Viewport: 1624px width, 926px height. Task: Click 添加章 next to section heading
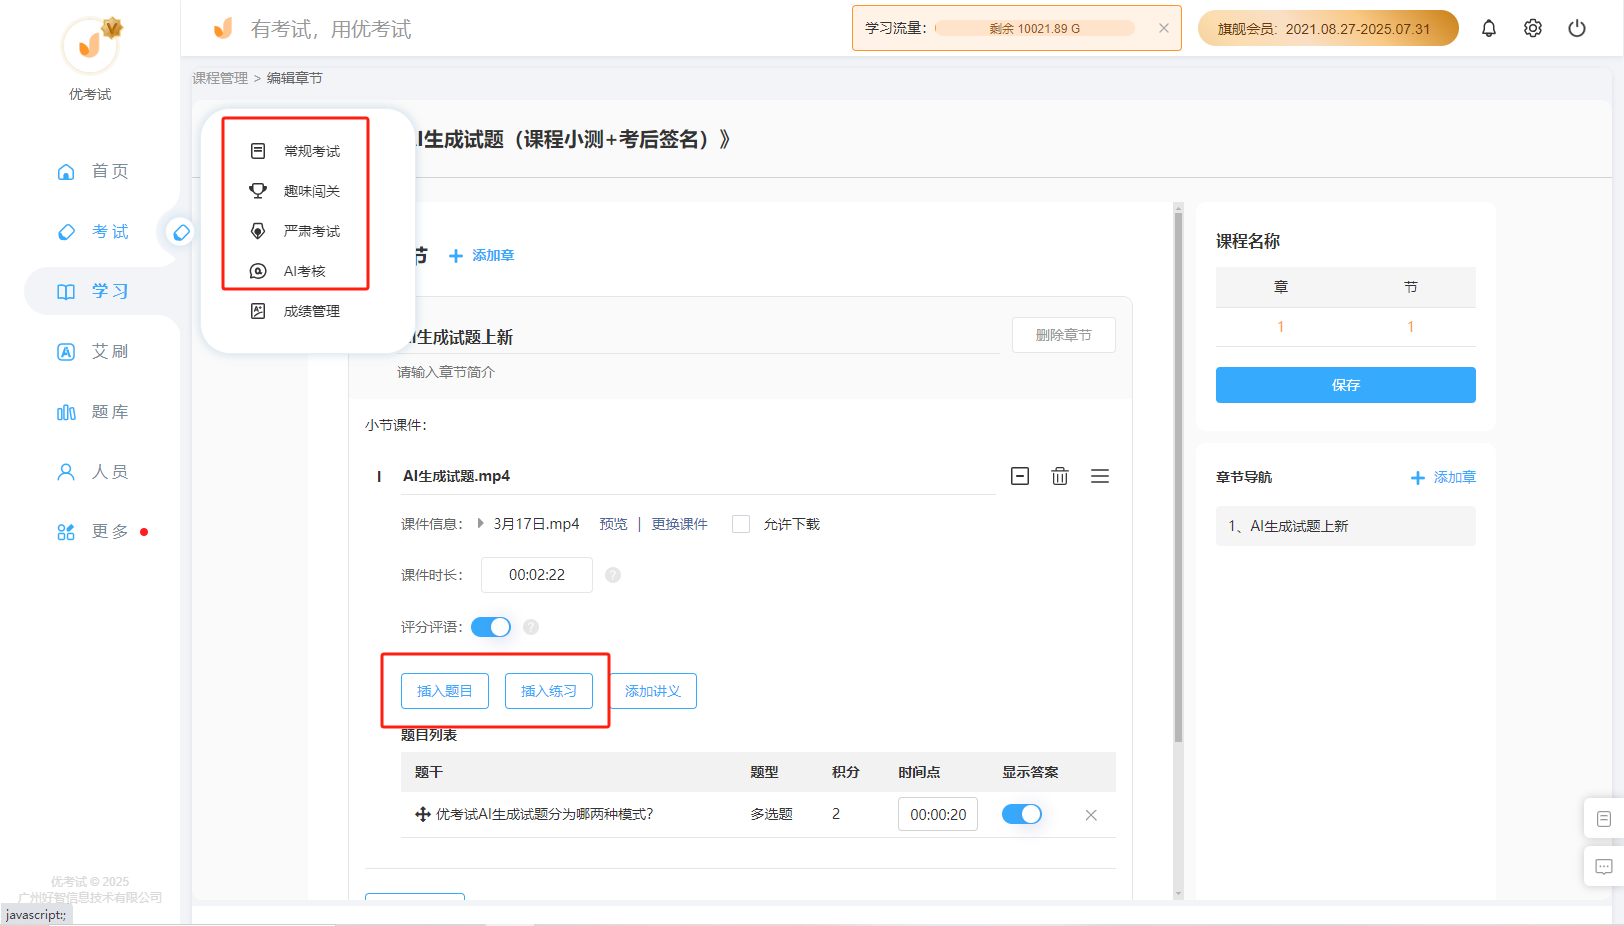[x=482, y=256]
